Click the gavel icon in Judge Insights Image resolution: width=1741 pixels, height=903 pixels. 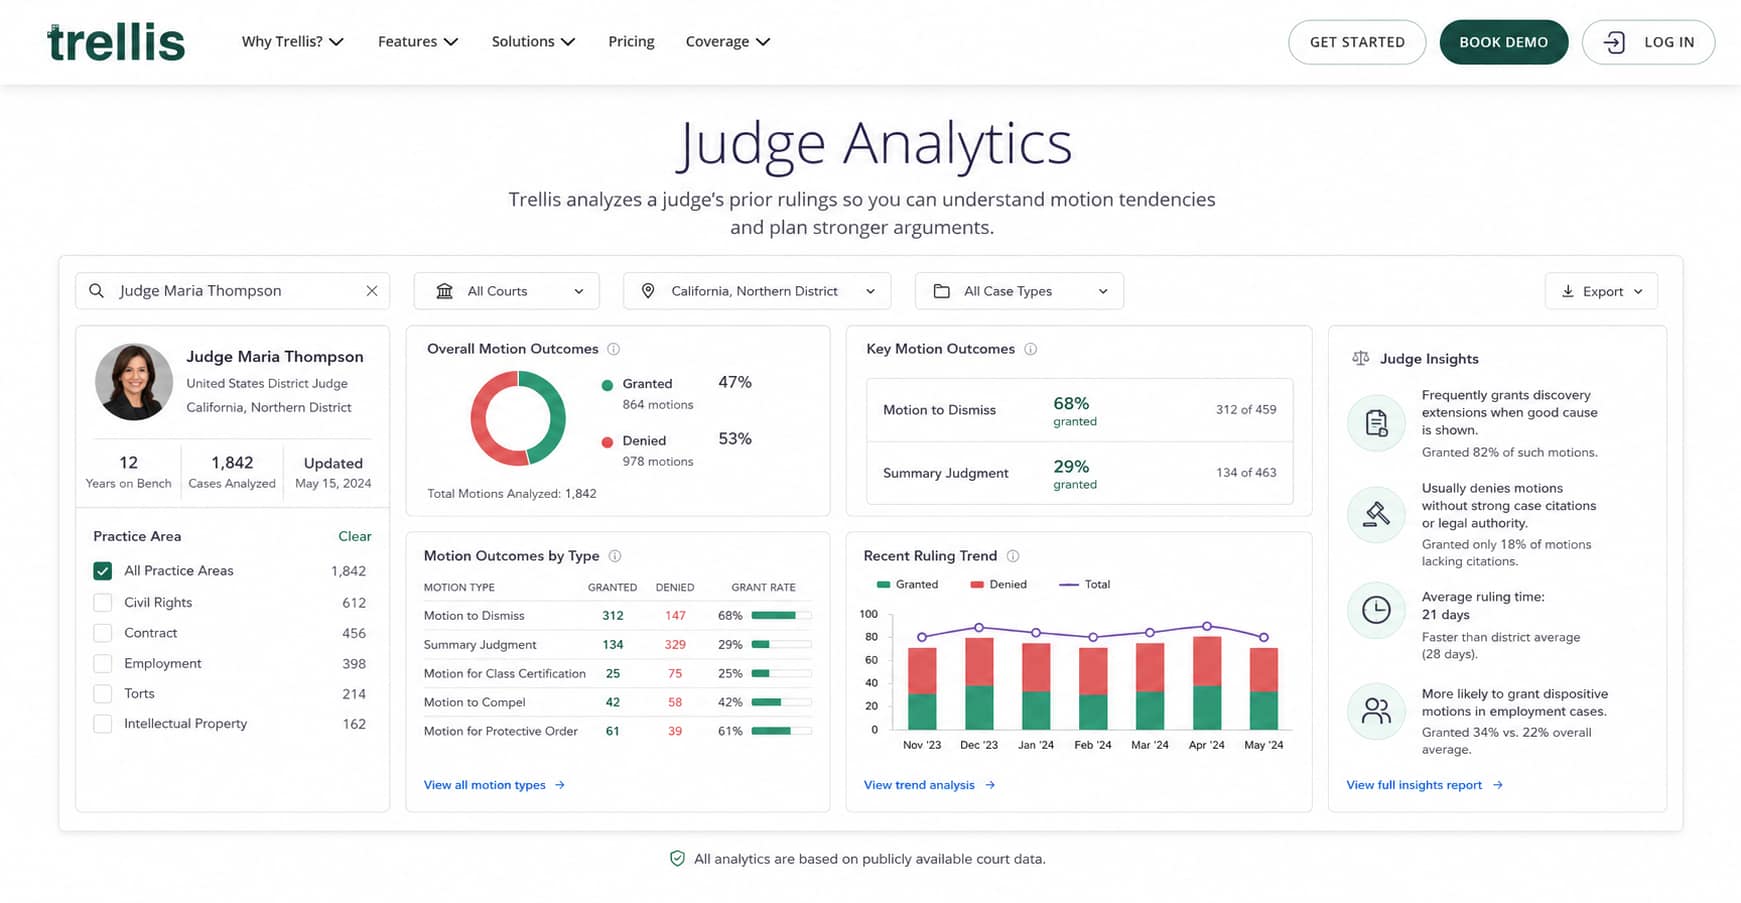(x=1376, y=515)
